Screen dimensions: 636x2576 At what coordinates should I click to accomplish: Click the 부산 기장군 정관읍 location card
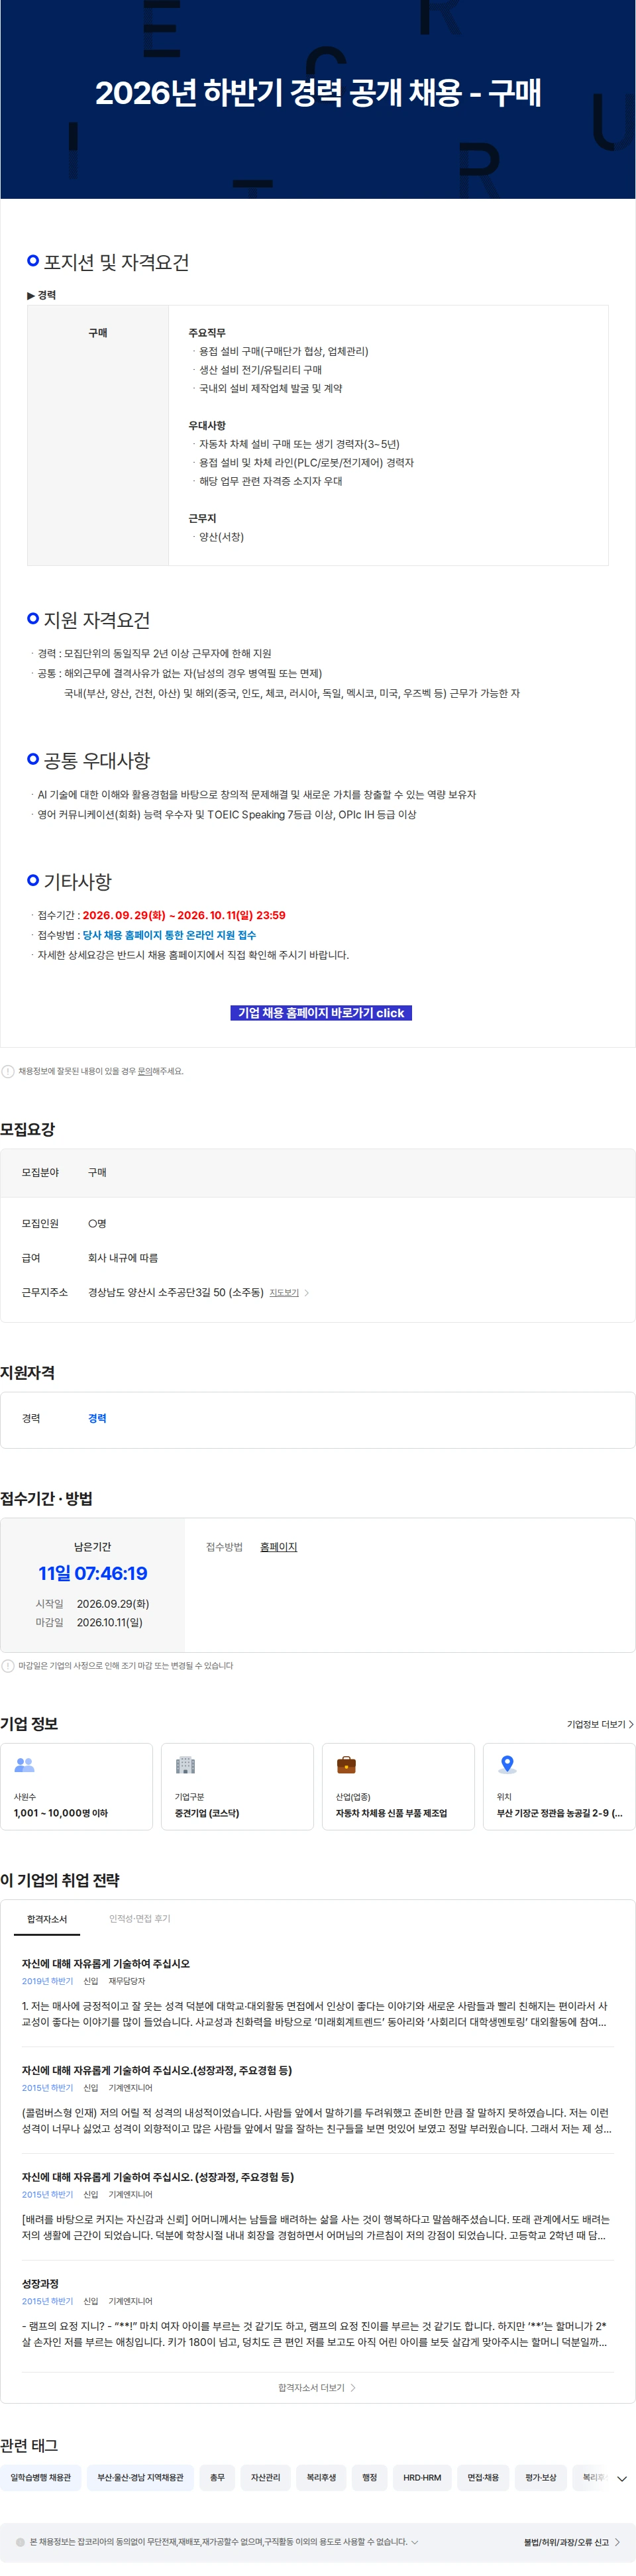click(559, 1787)
